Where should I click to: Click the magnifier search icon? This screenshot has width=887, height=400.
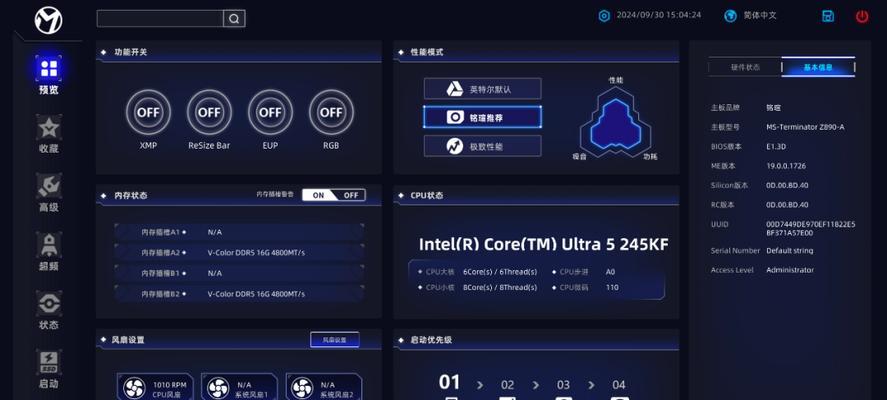(234, 19)
